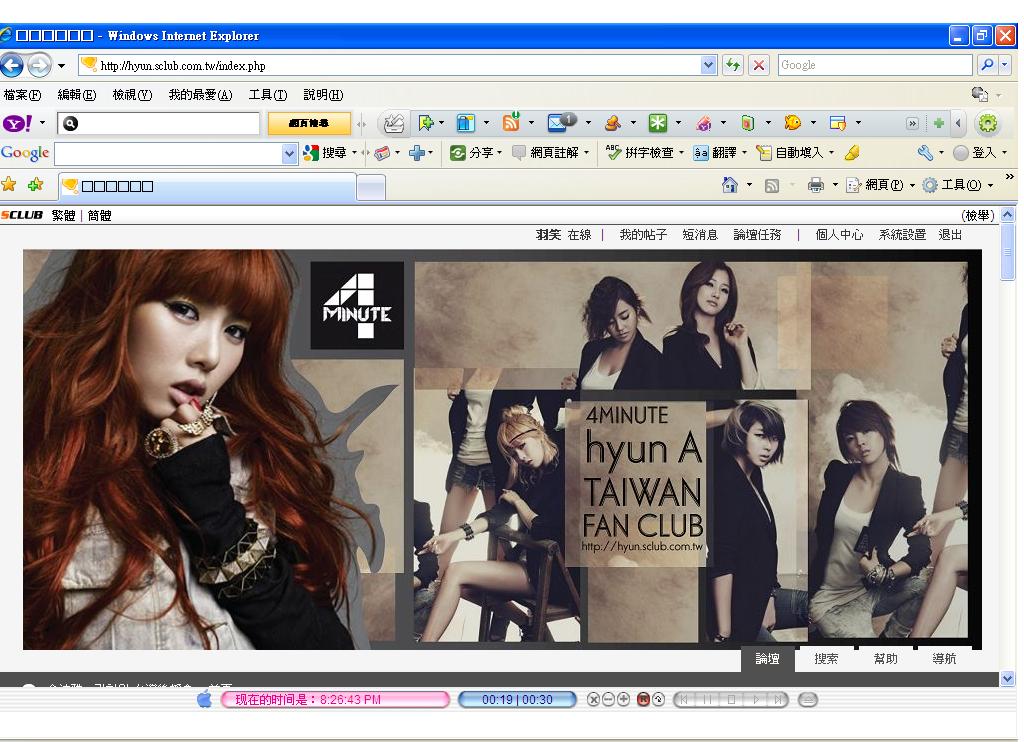This screenshot has height=742, width=1024.
Task: Click the Print printer icon on command bar
Action: pos(816,186)
